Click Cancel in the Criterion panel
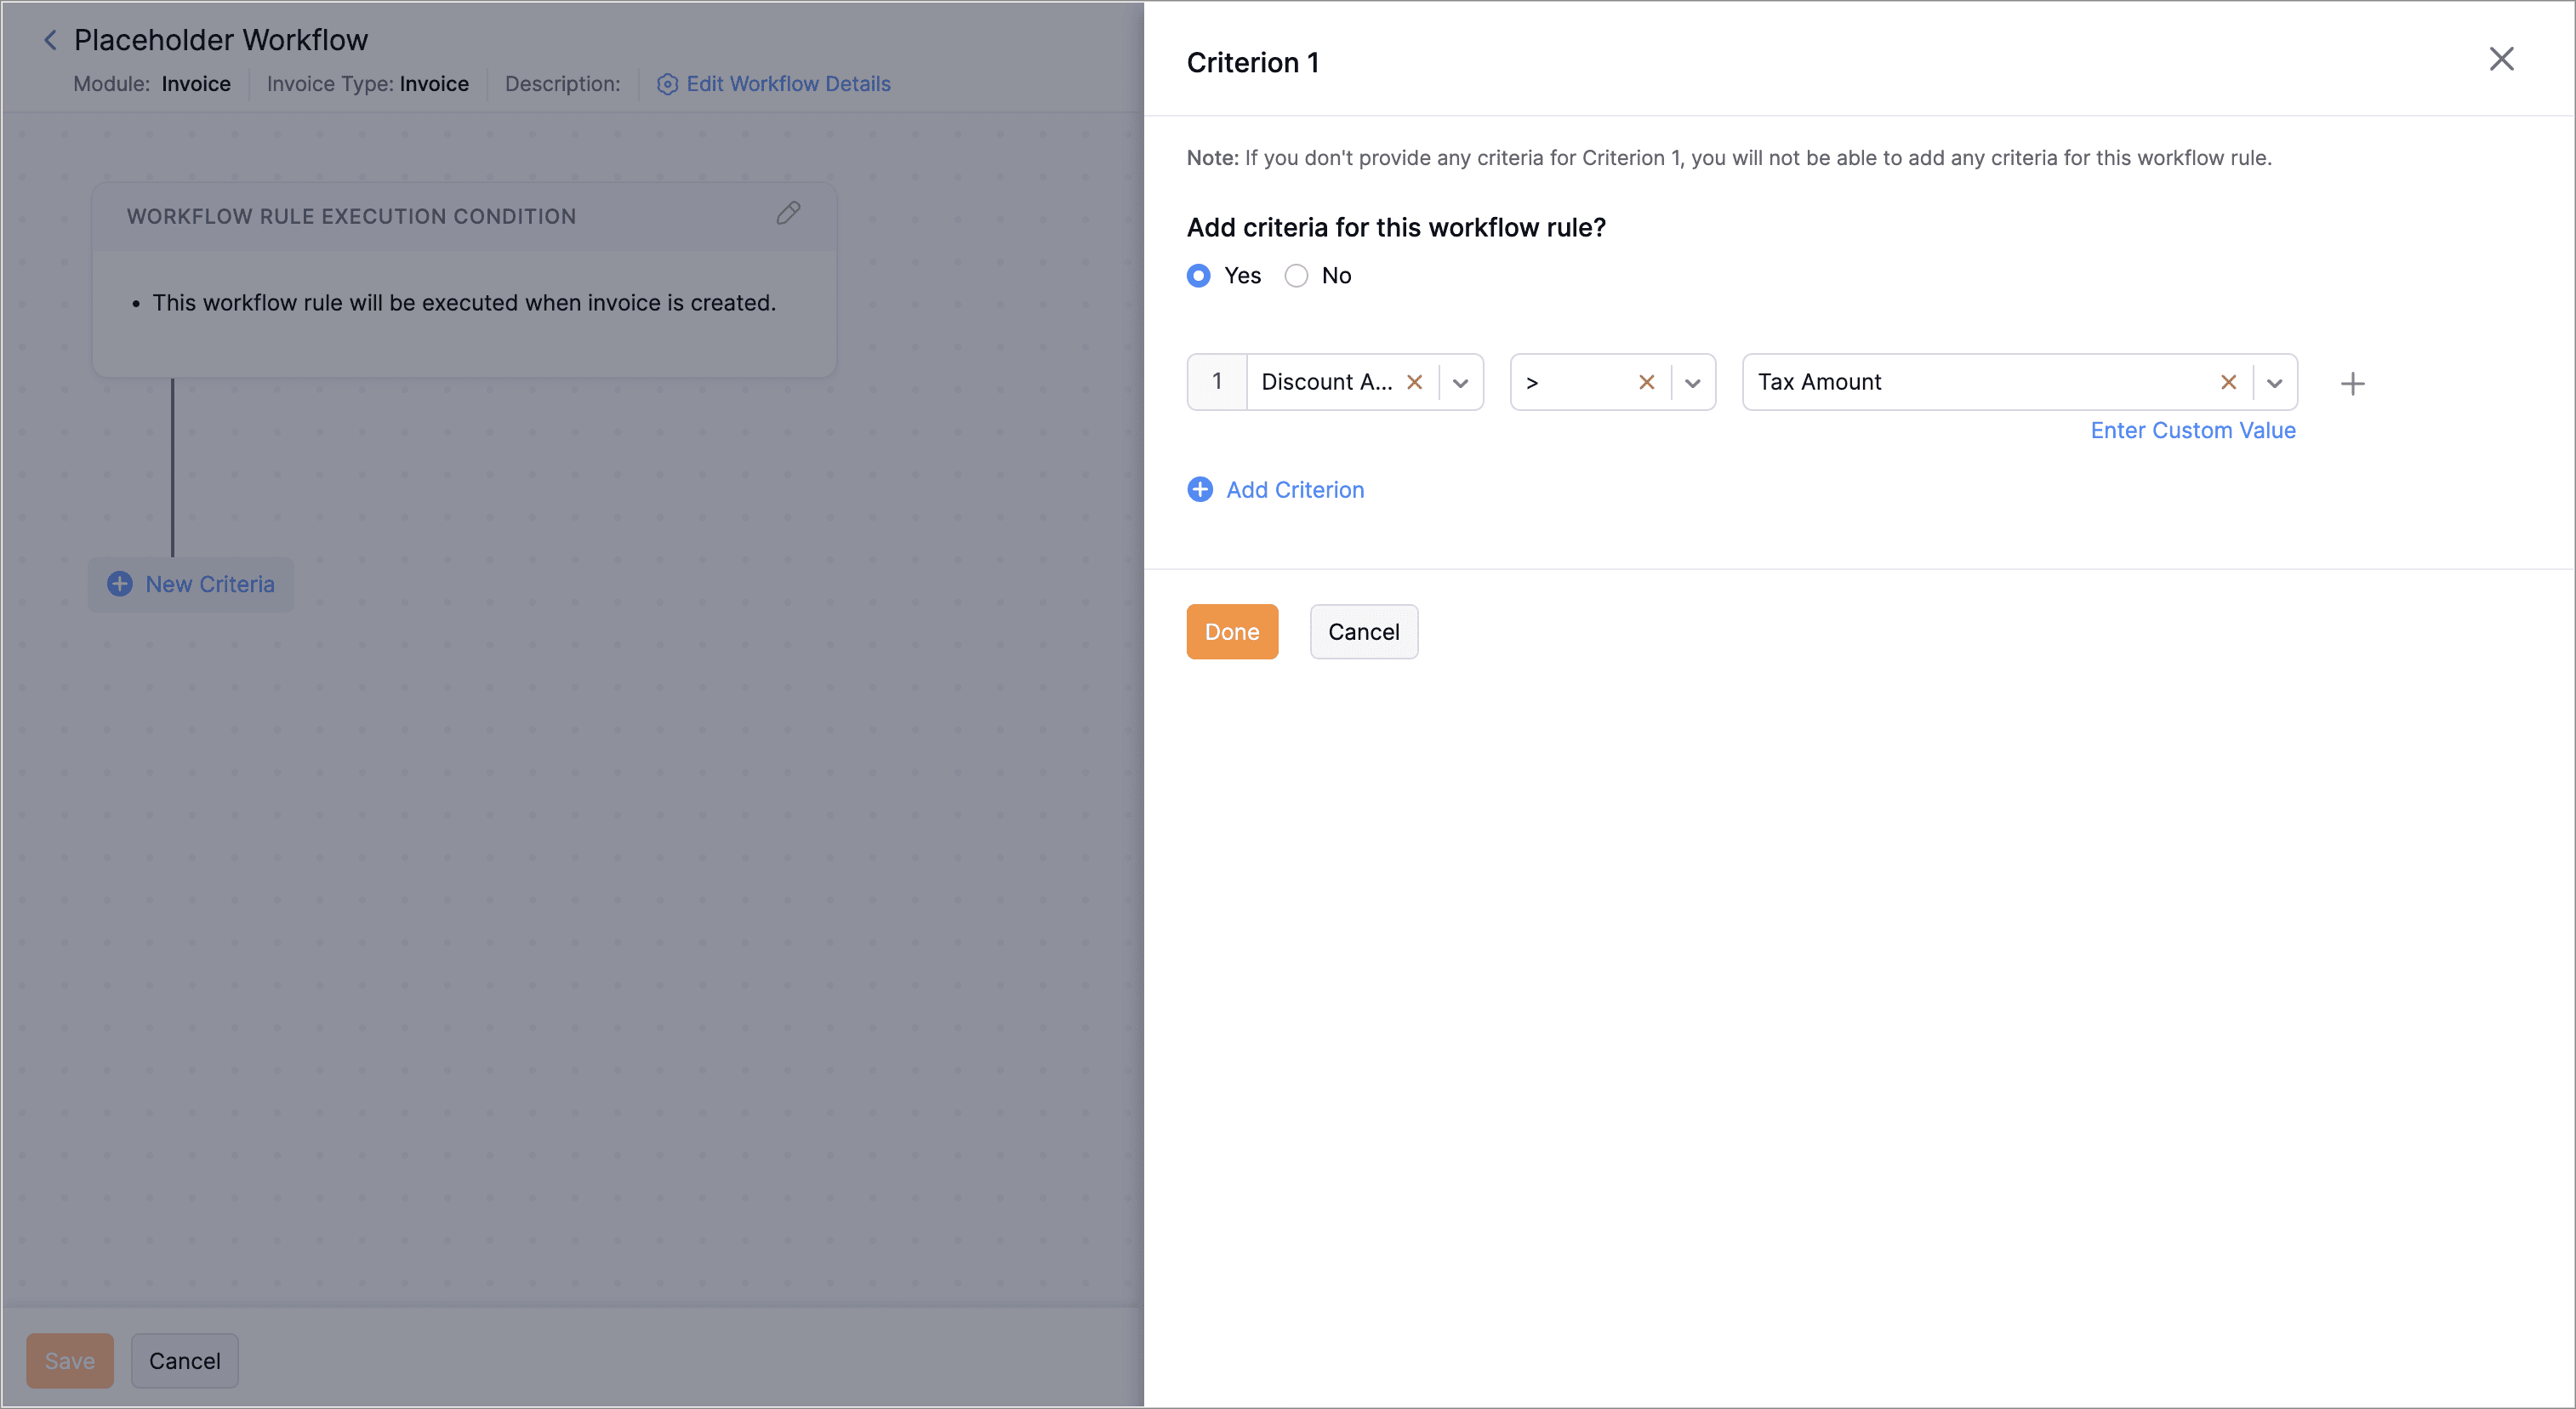2576x1409 pixels. click(1363, 632)
